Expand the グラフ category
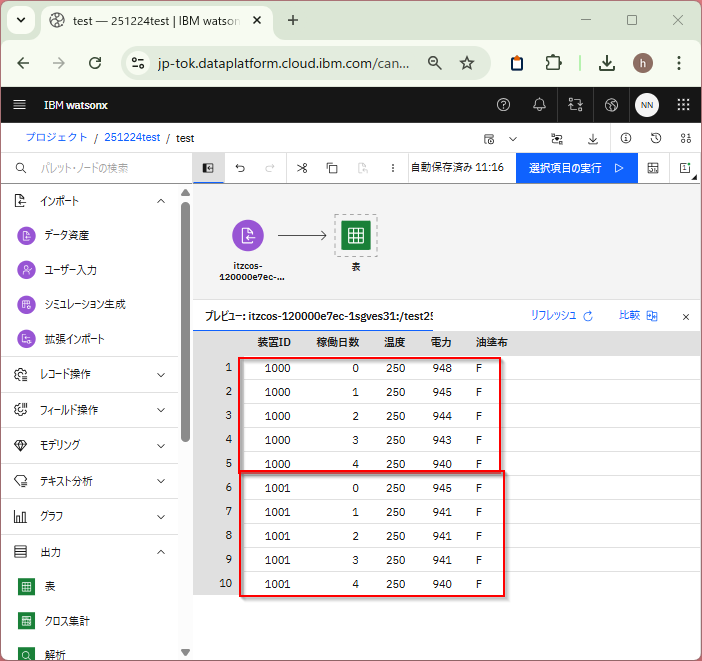702x661 pixels. coord(90,516)
